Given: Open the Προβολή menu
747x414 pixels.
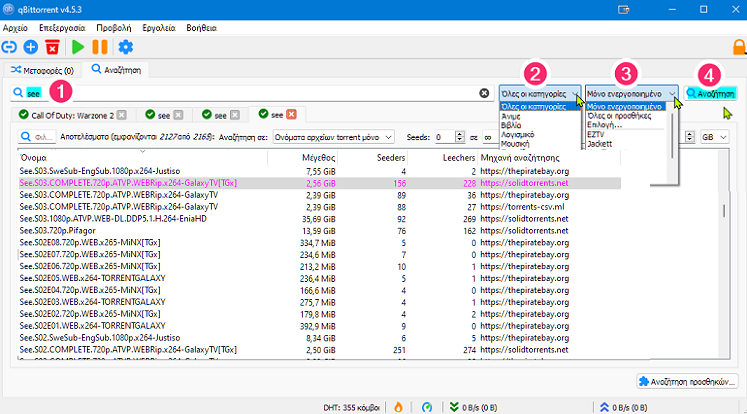Looking at the screenshot, I should [113, 28].
